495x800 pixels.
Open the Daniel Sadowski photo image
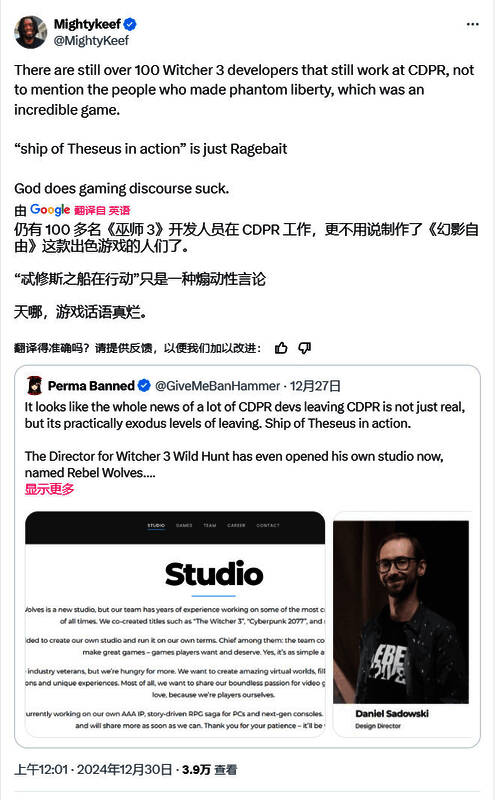(402, 624)
